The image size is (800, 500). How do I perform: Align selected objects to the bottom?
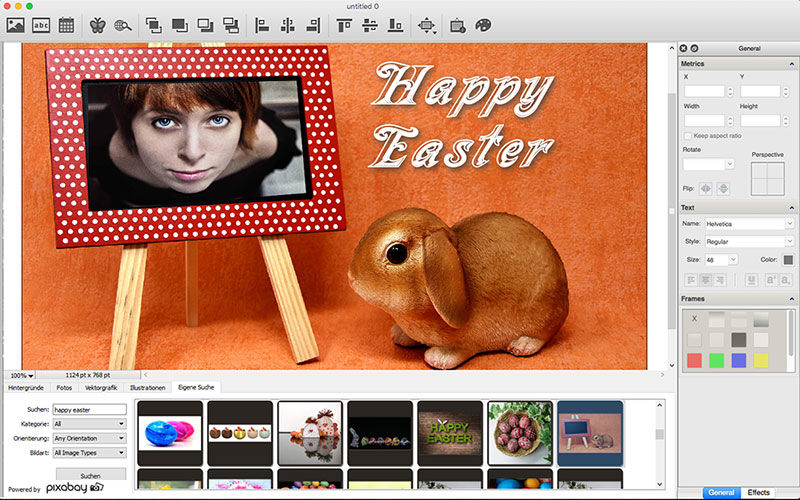[395, 25]
